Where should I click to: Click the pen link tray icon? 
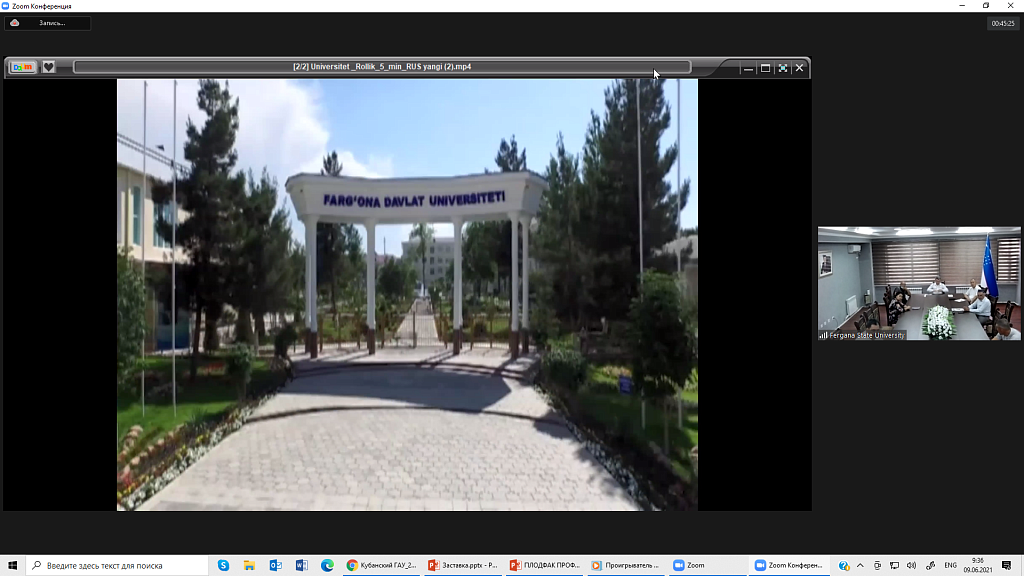(930, 566)
